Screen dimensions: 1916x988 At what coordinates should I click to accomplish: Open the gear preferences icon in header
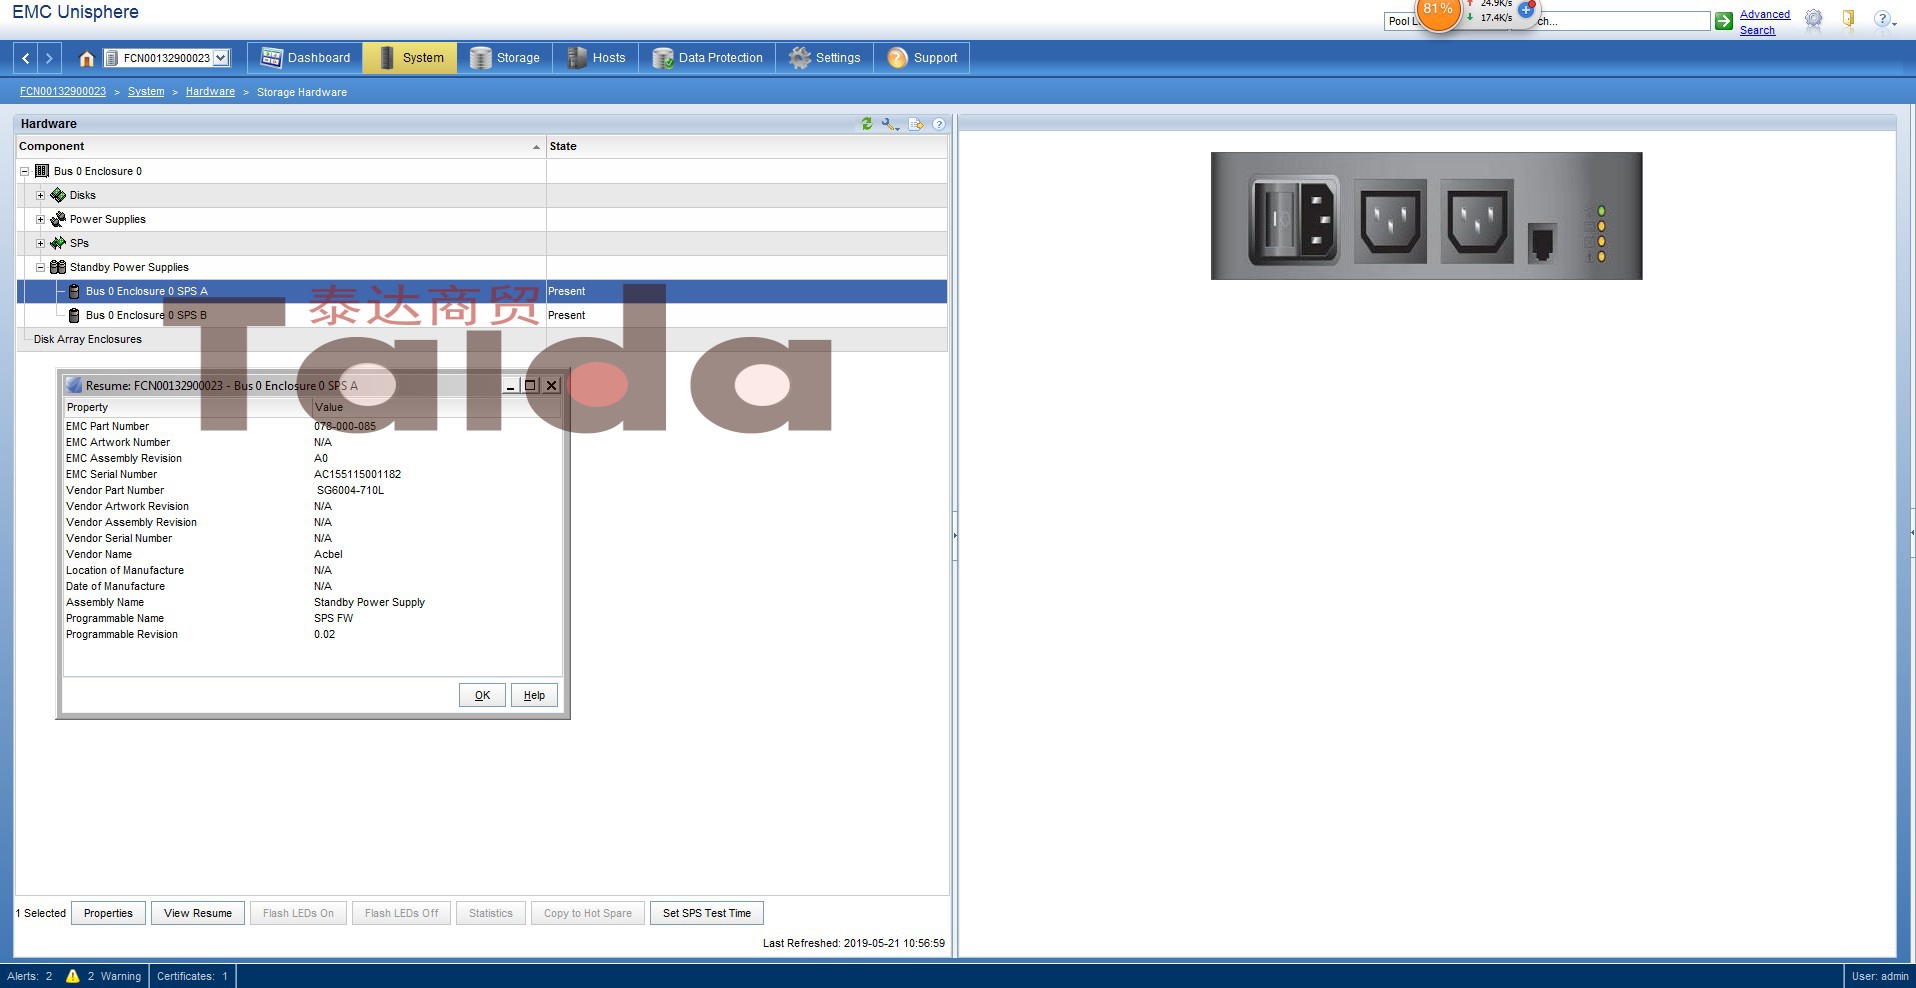pos(1814,20)
